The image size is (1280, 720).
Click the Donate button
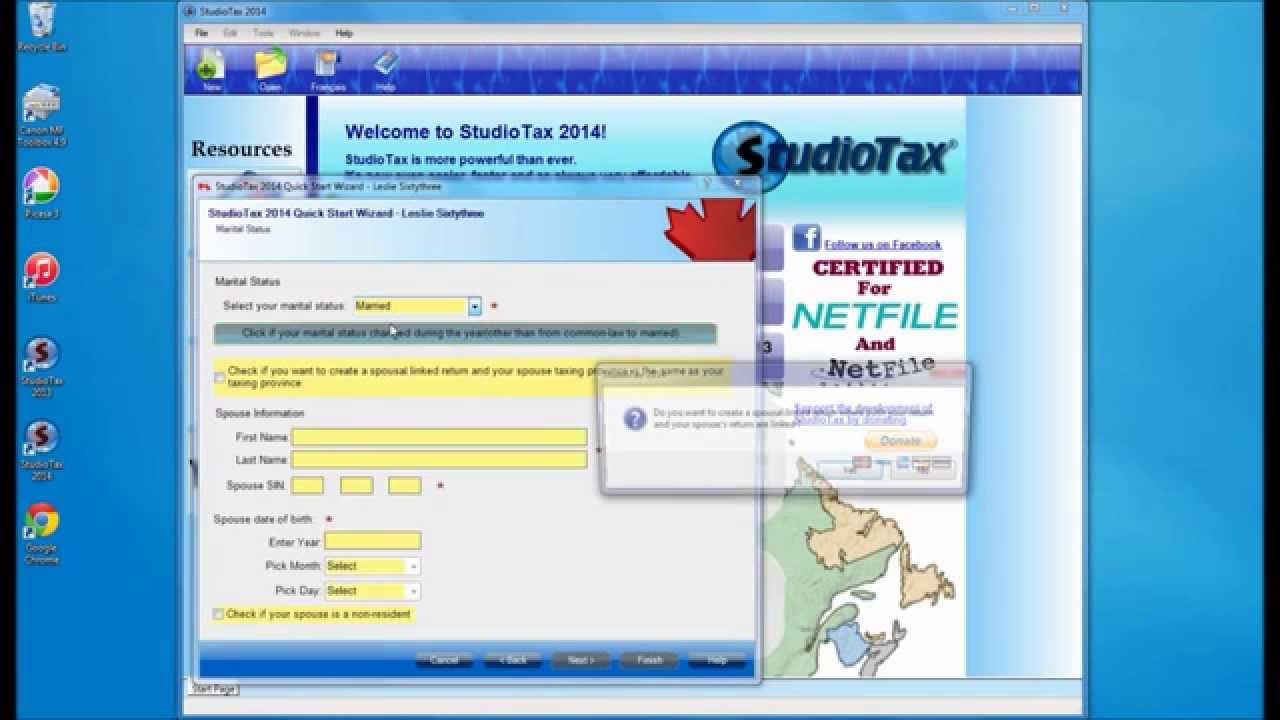900,441
